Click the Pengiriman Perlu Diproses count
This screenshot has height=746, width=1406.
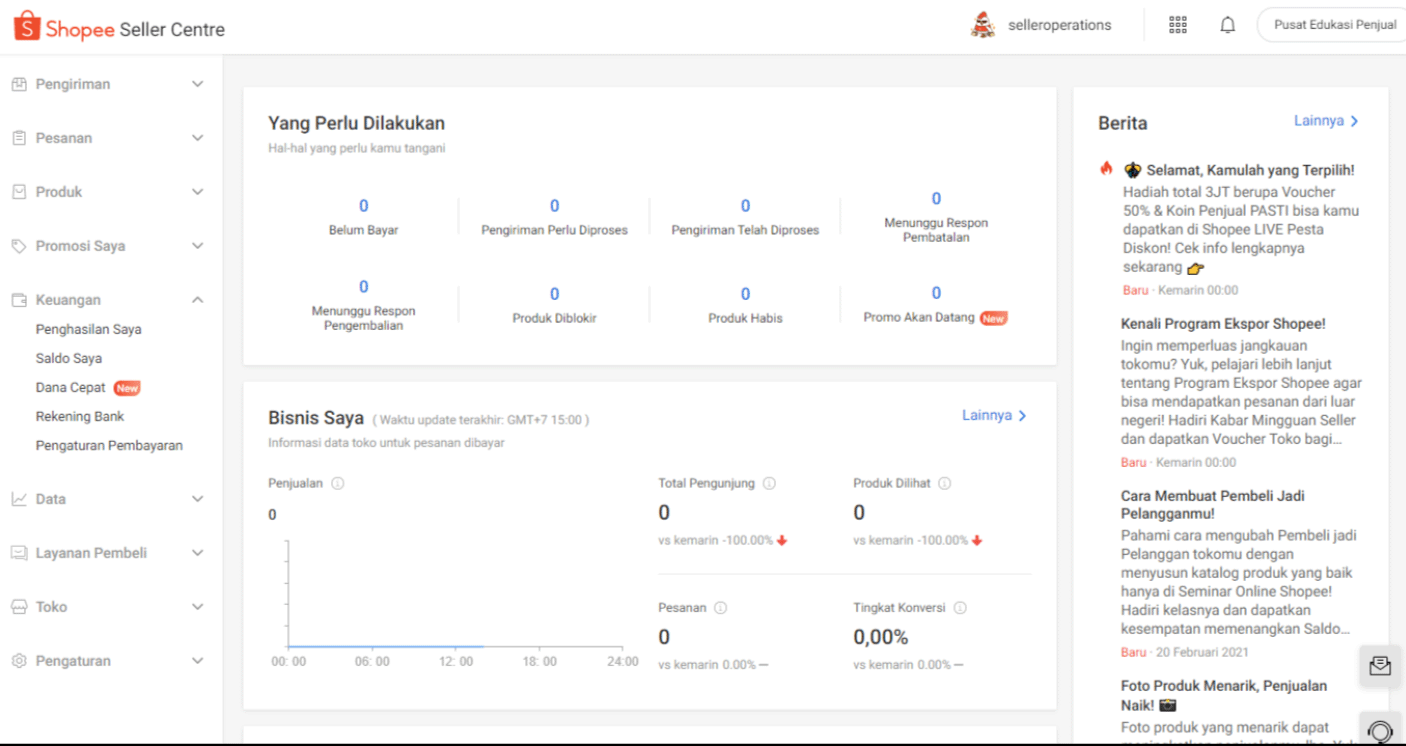click(554, 207)
